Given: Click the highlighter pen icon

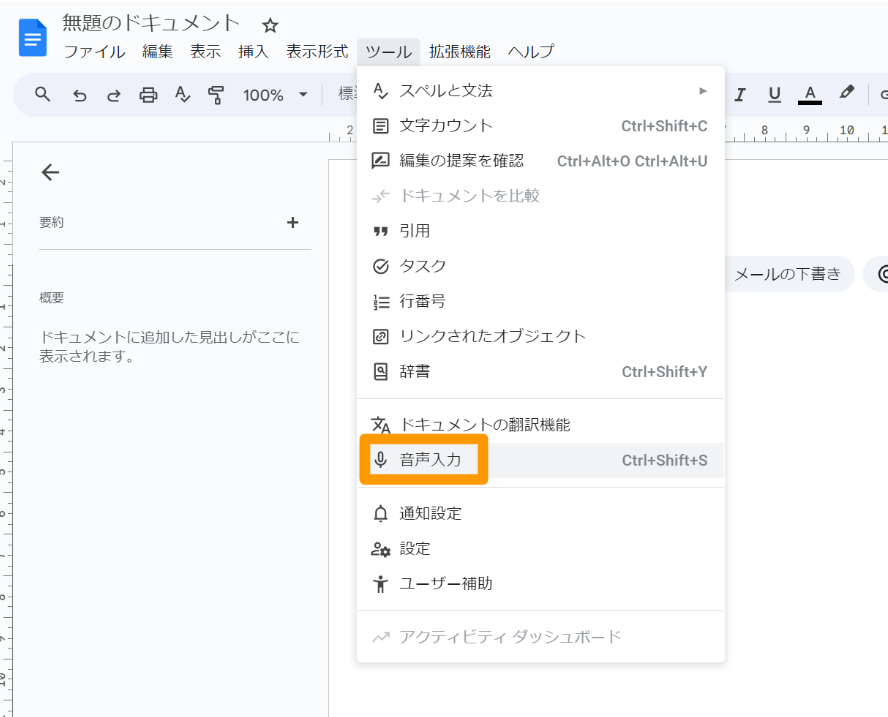Looking at the screenshot, I should click(846, 94).
